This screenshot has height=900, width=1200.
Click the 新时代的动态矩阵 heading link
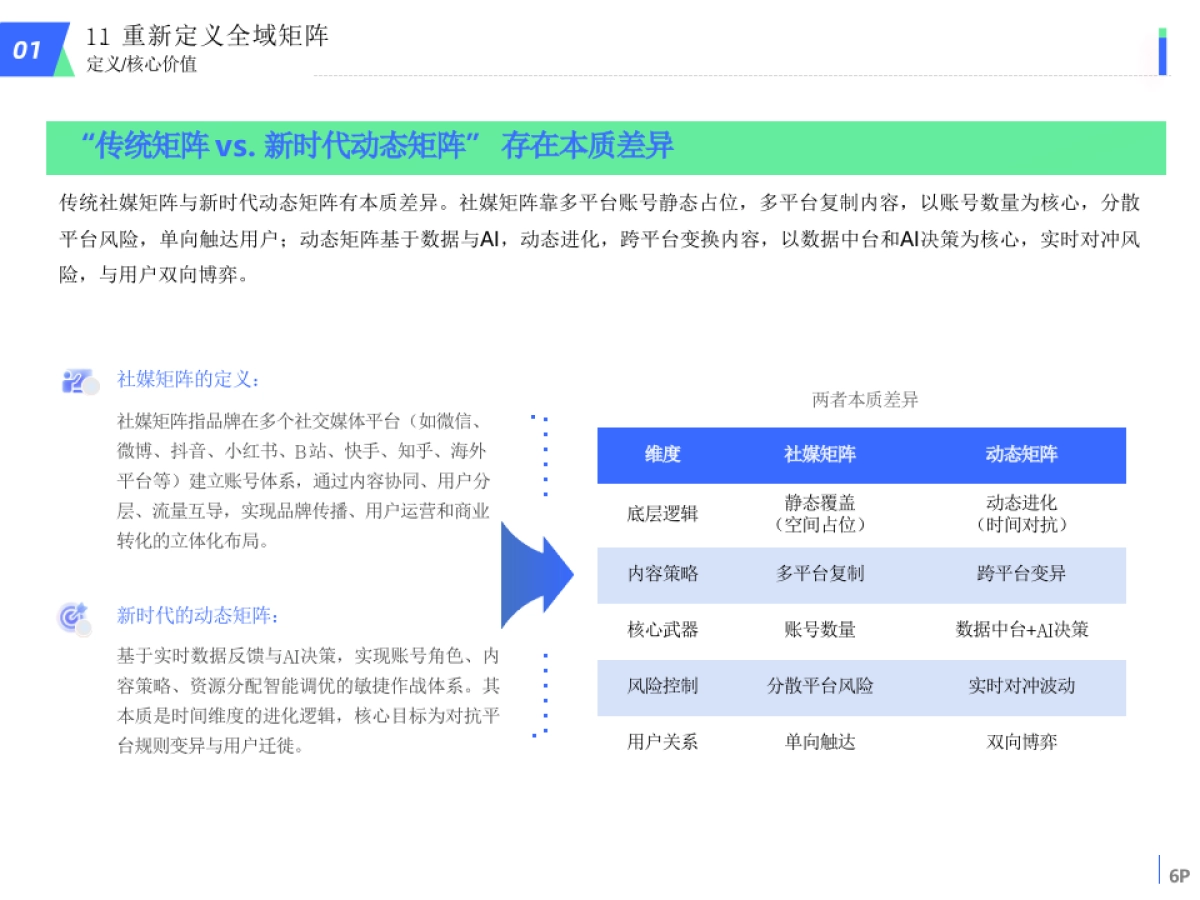pos(195,618)
